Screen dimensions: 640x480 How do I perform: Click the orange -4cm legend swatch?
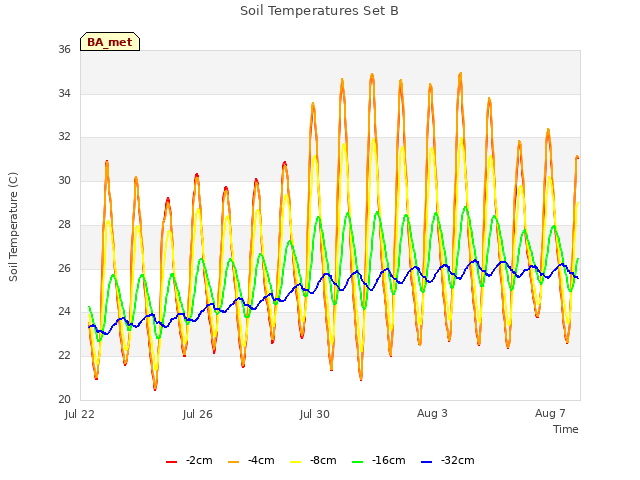(x=233, y=462)
